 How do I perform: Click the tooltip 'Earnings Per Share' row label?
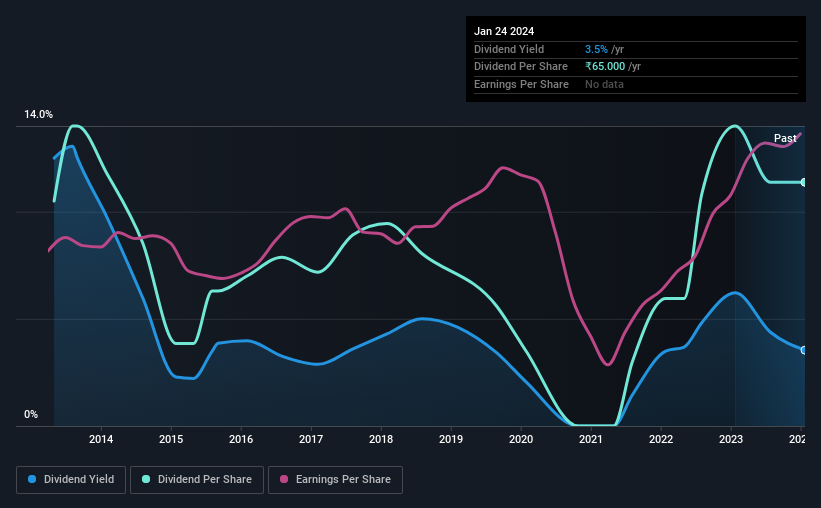[x=521, y=84]
